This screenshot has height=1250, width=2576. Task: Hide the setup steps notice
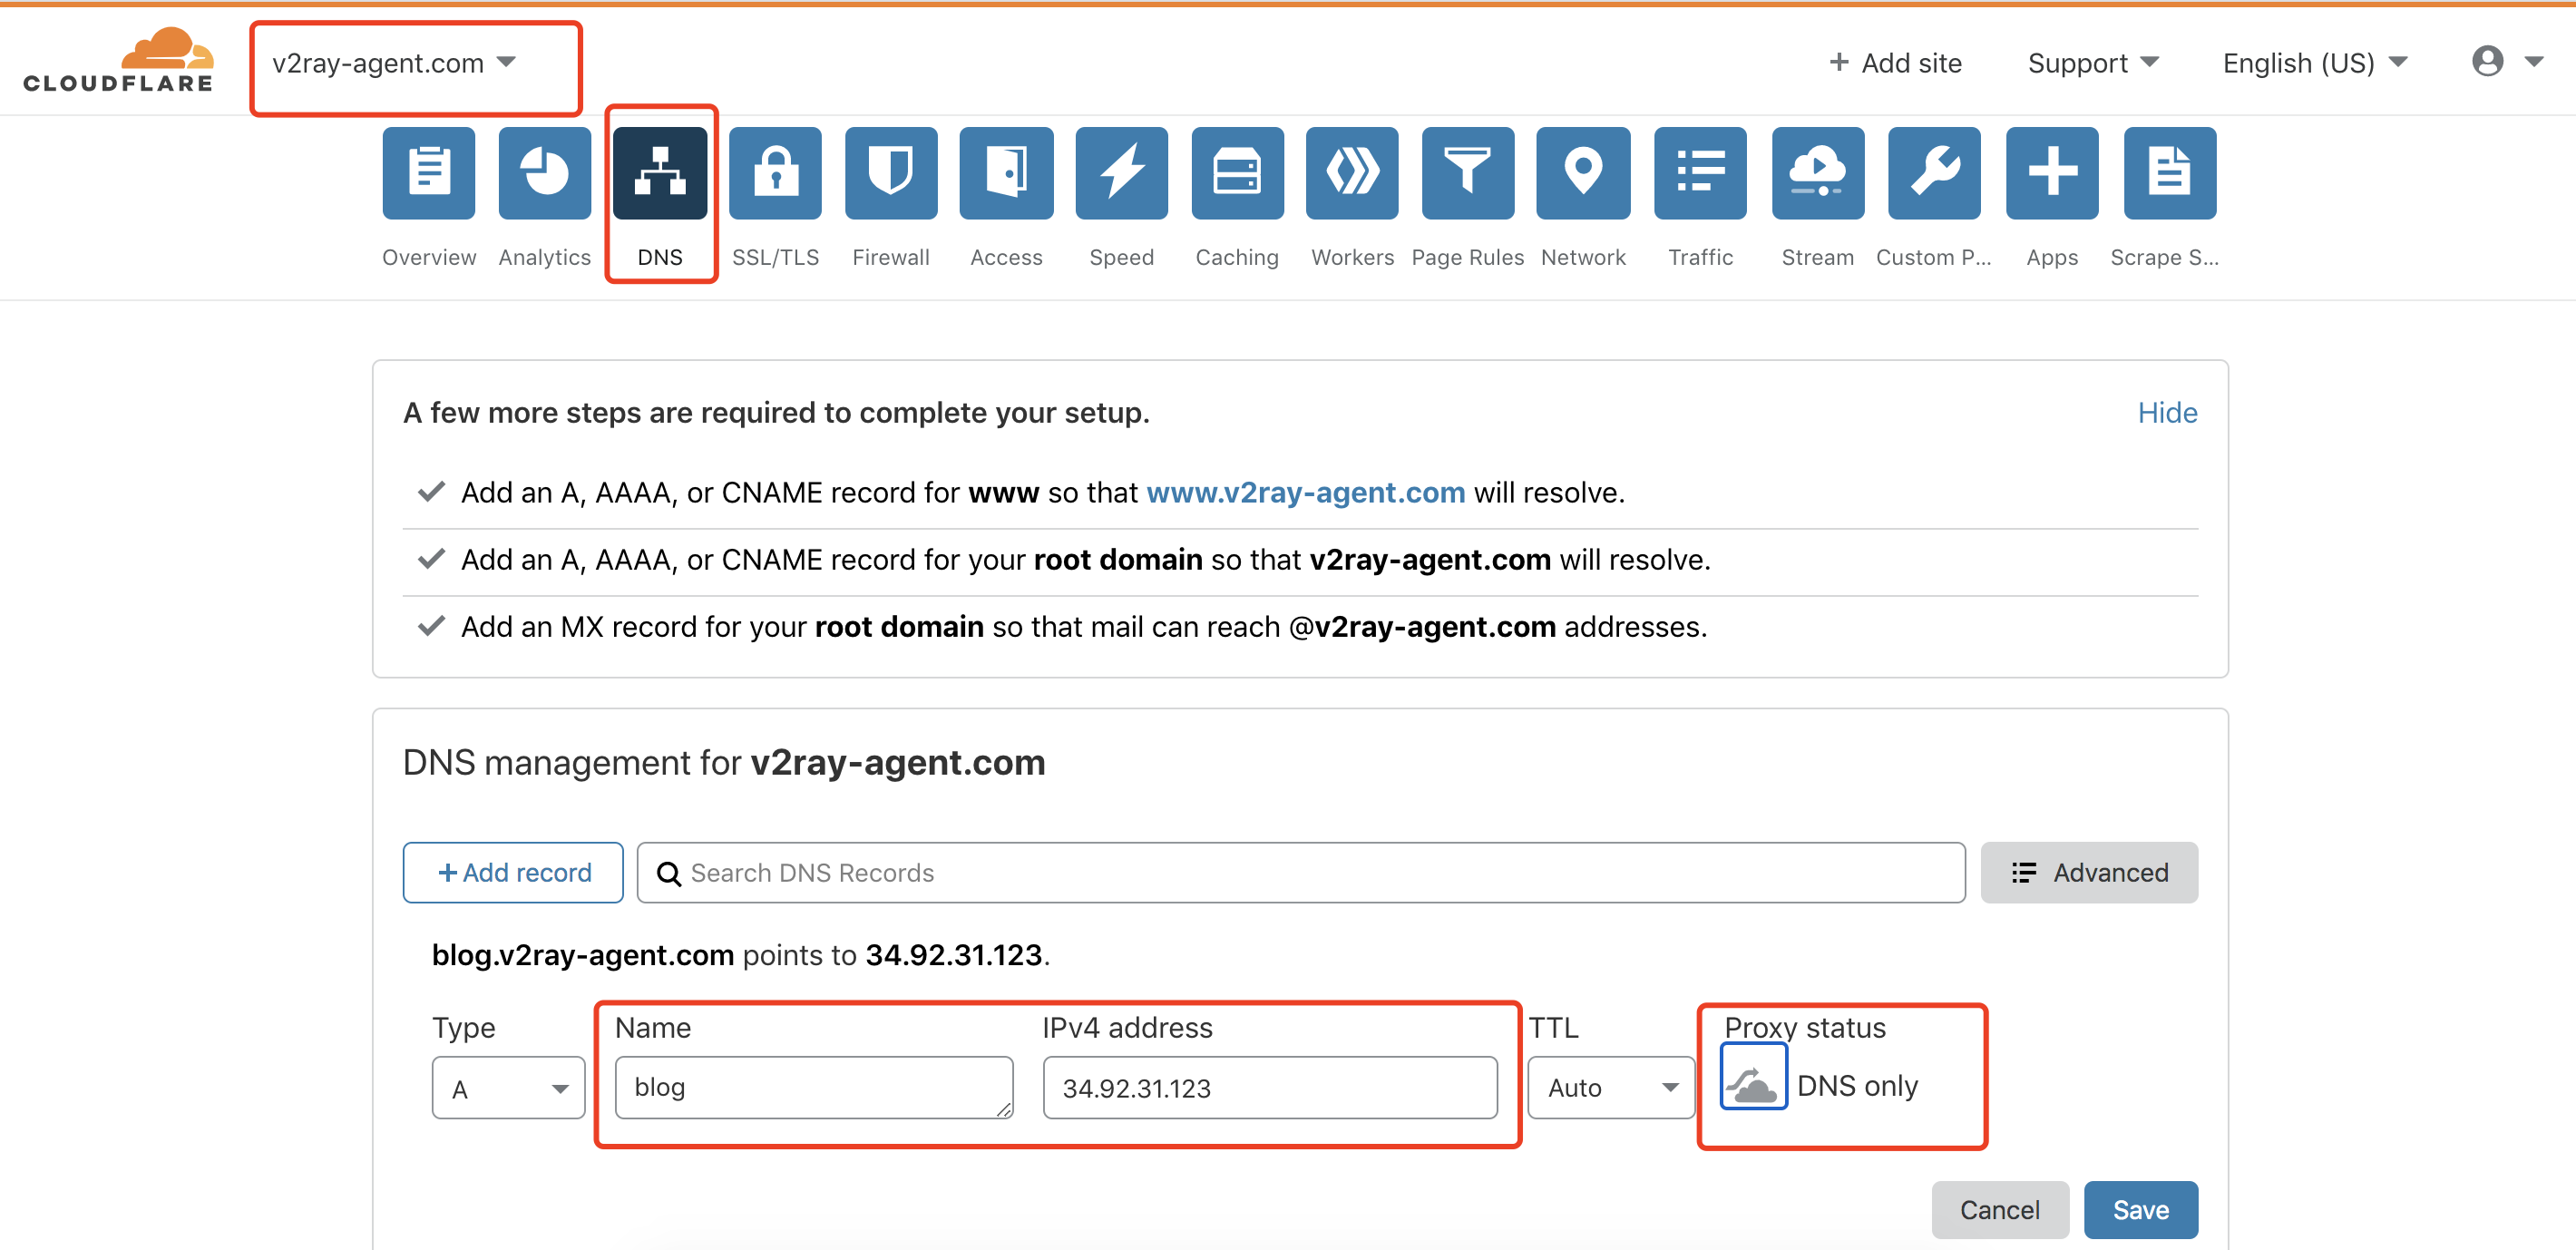click(2166, 412)
